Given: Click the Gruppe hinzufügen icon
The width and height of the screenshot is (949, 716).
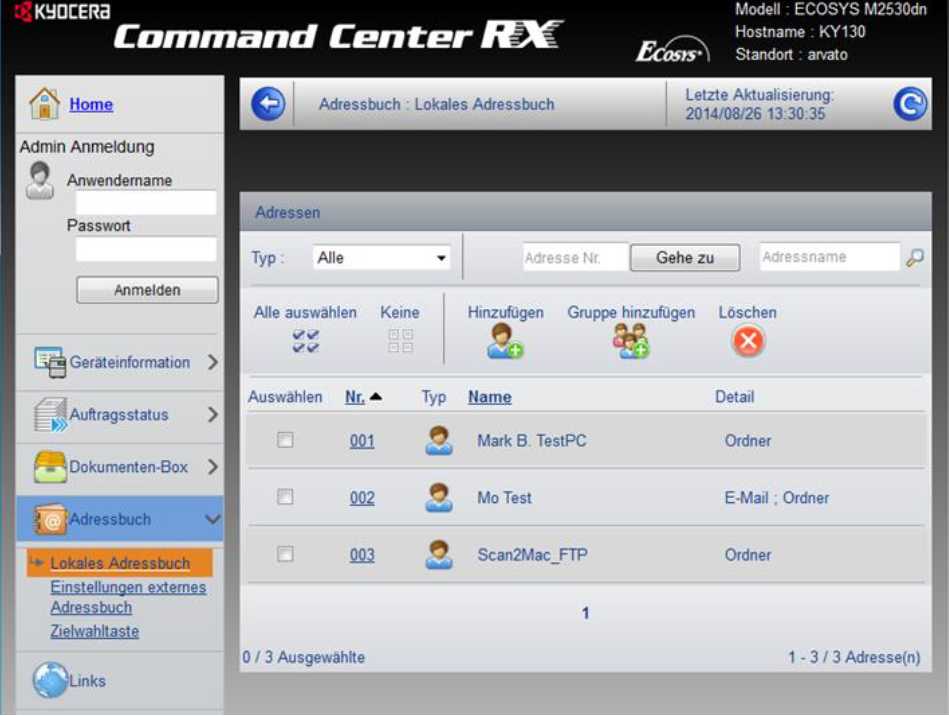Looking at the screenshot, I should (631, 342).
